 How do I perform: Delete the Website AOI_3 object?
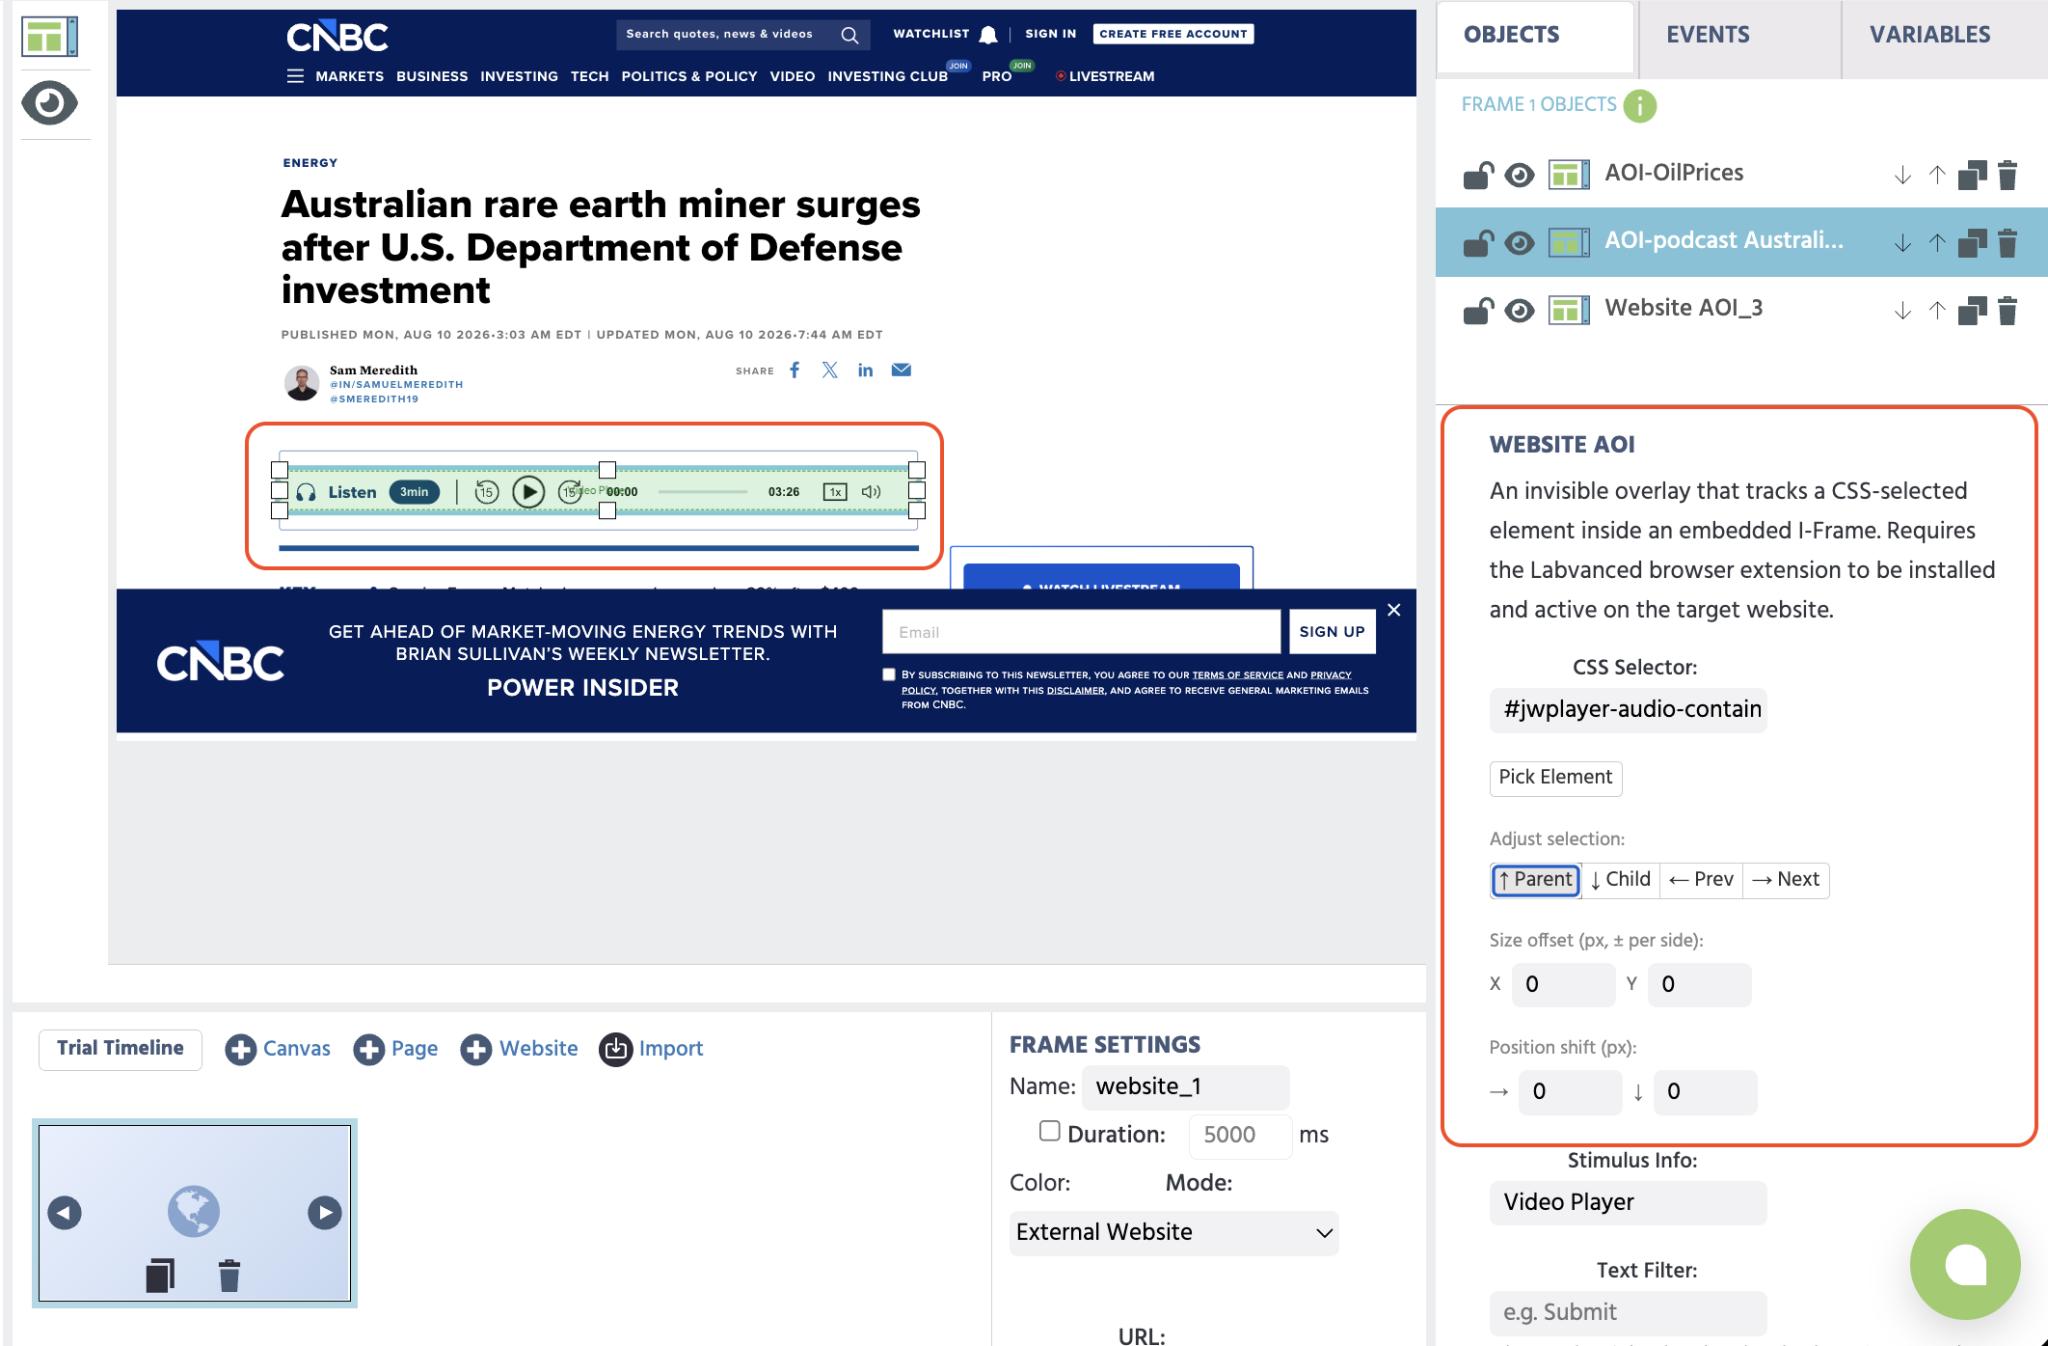click(2007, 311)
